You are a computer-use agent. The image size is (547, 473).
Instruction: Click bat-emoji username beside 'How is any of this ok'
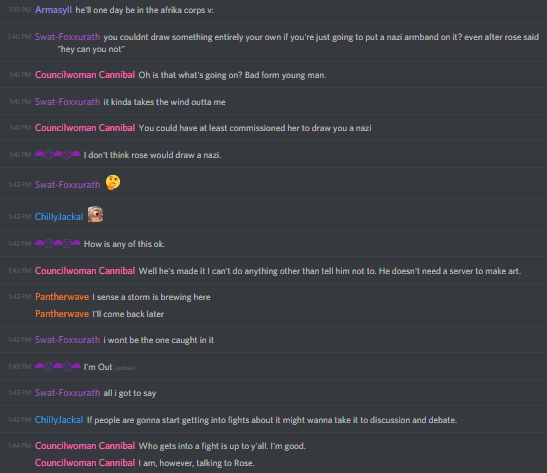(x=58, y=243)
